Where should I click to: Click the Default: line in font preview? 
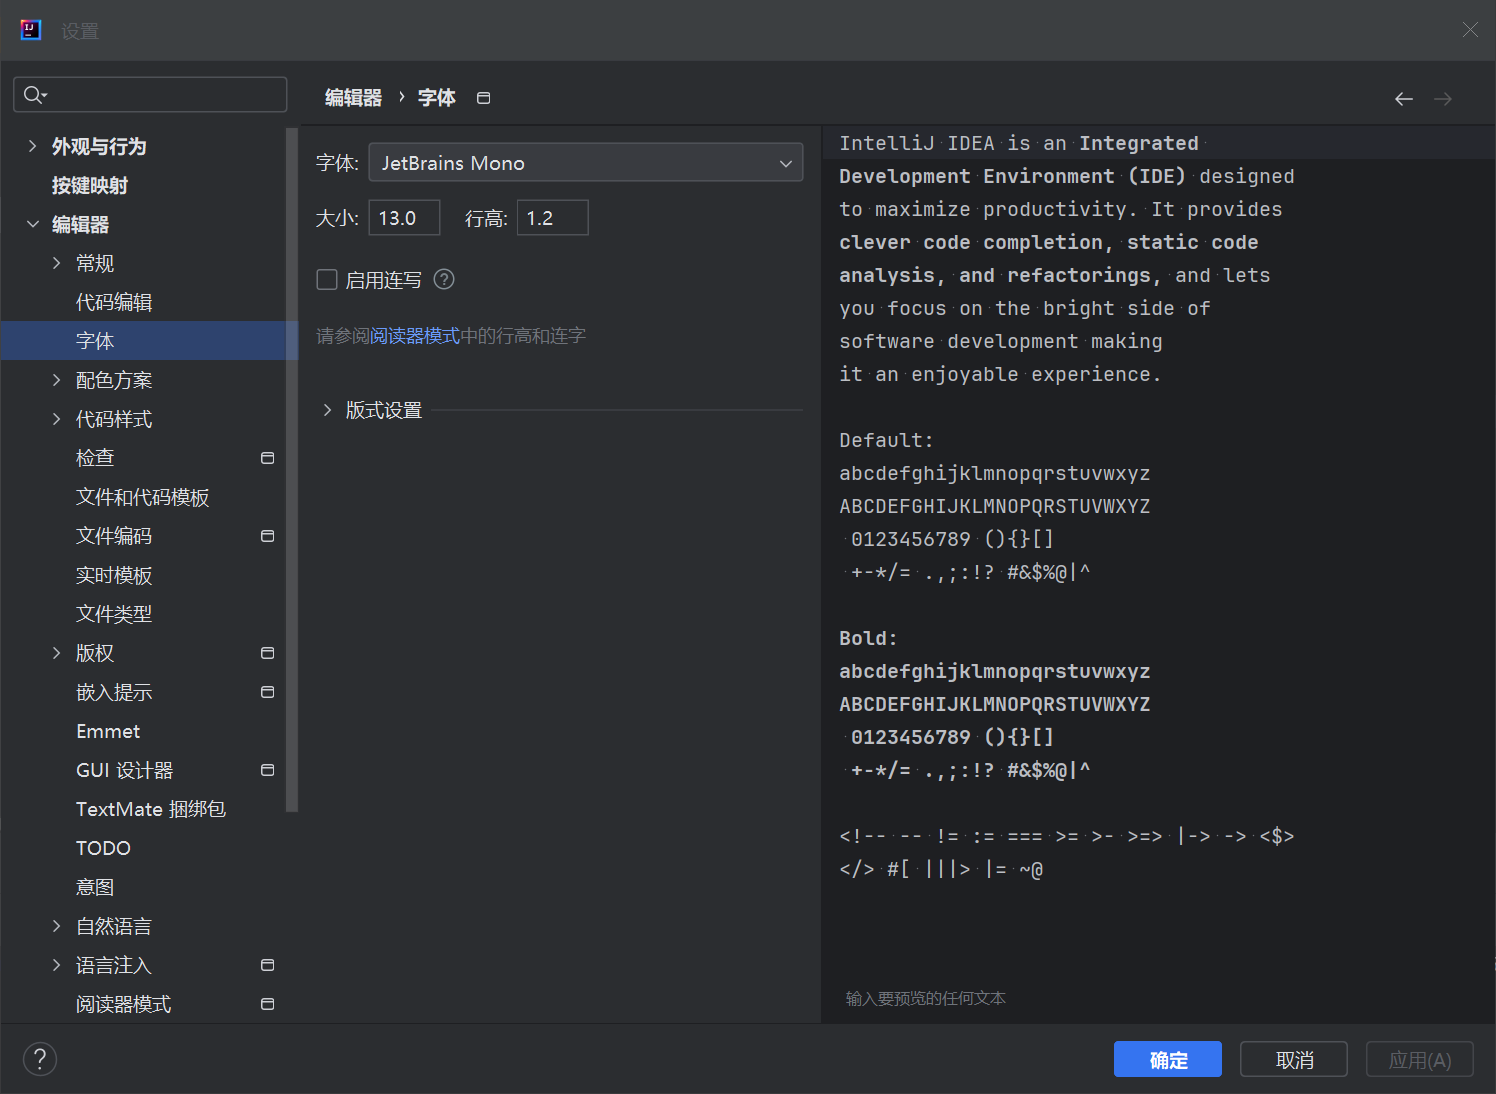point(886,440)
